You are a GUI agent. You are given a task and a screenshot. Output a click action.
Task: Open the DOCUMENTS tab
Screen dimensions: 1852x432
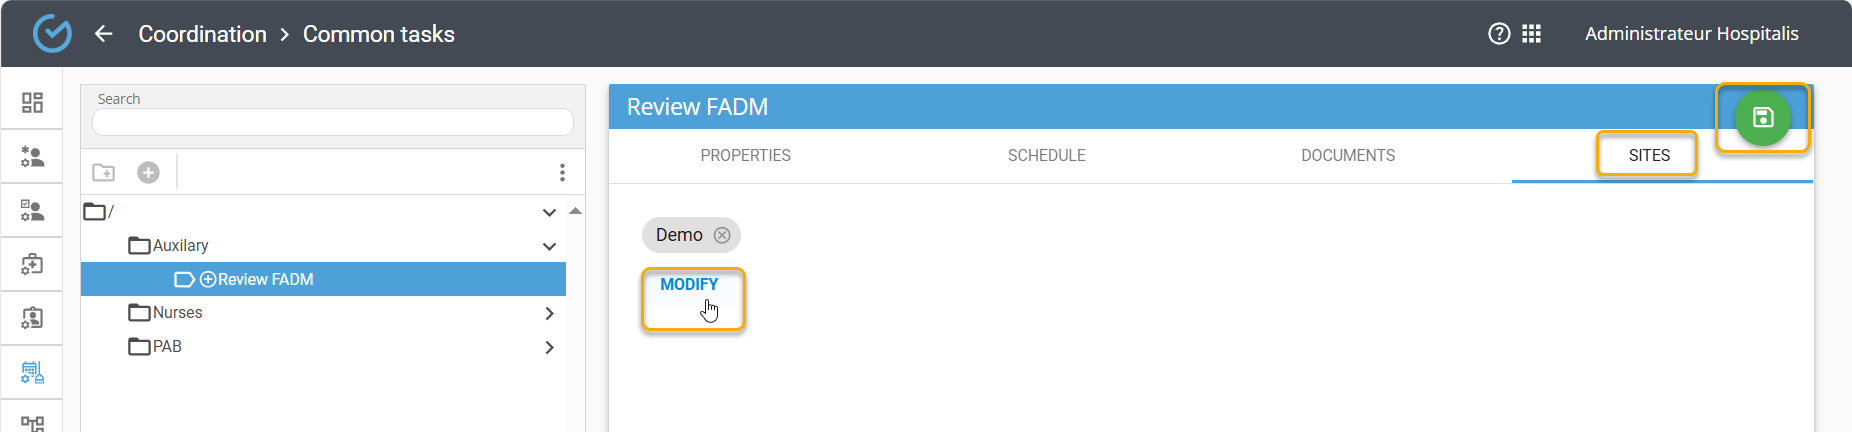(x=1347, y=155)
